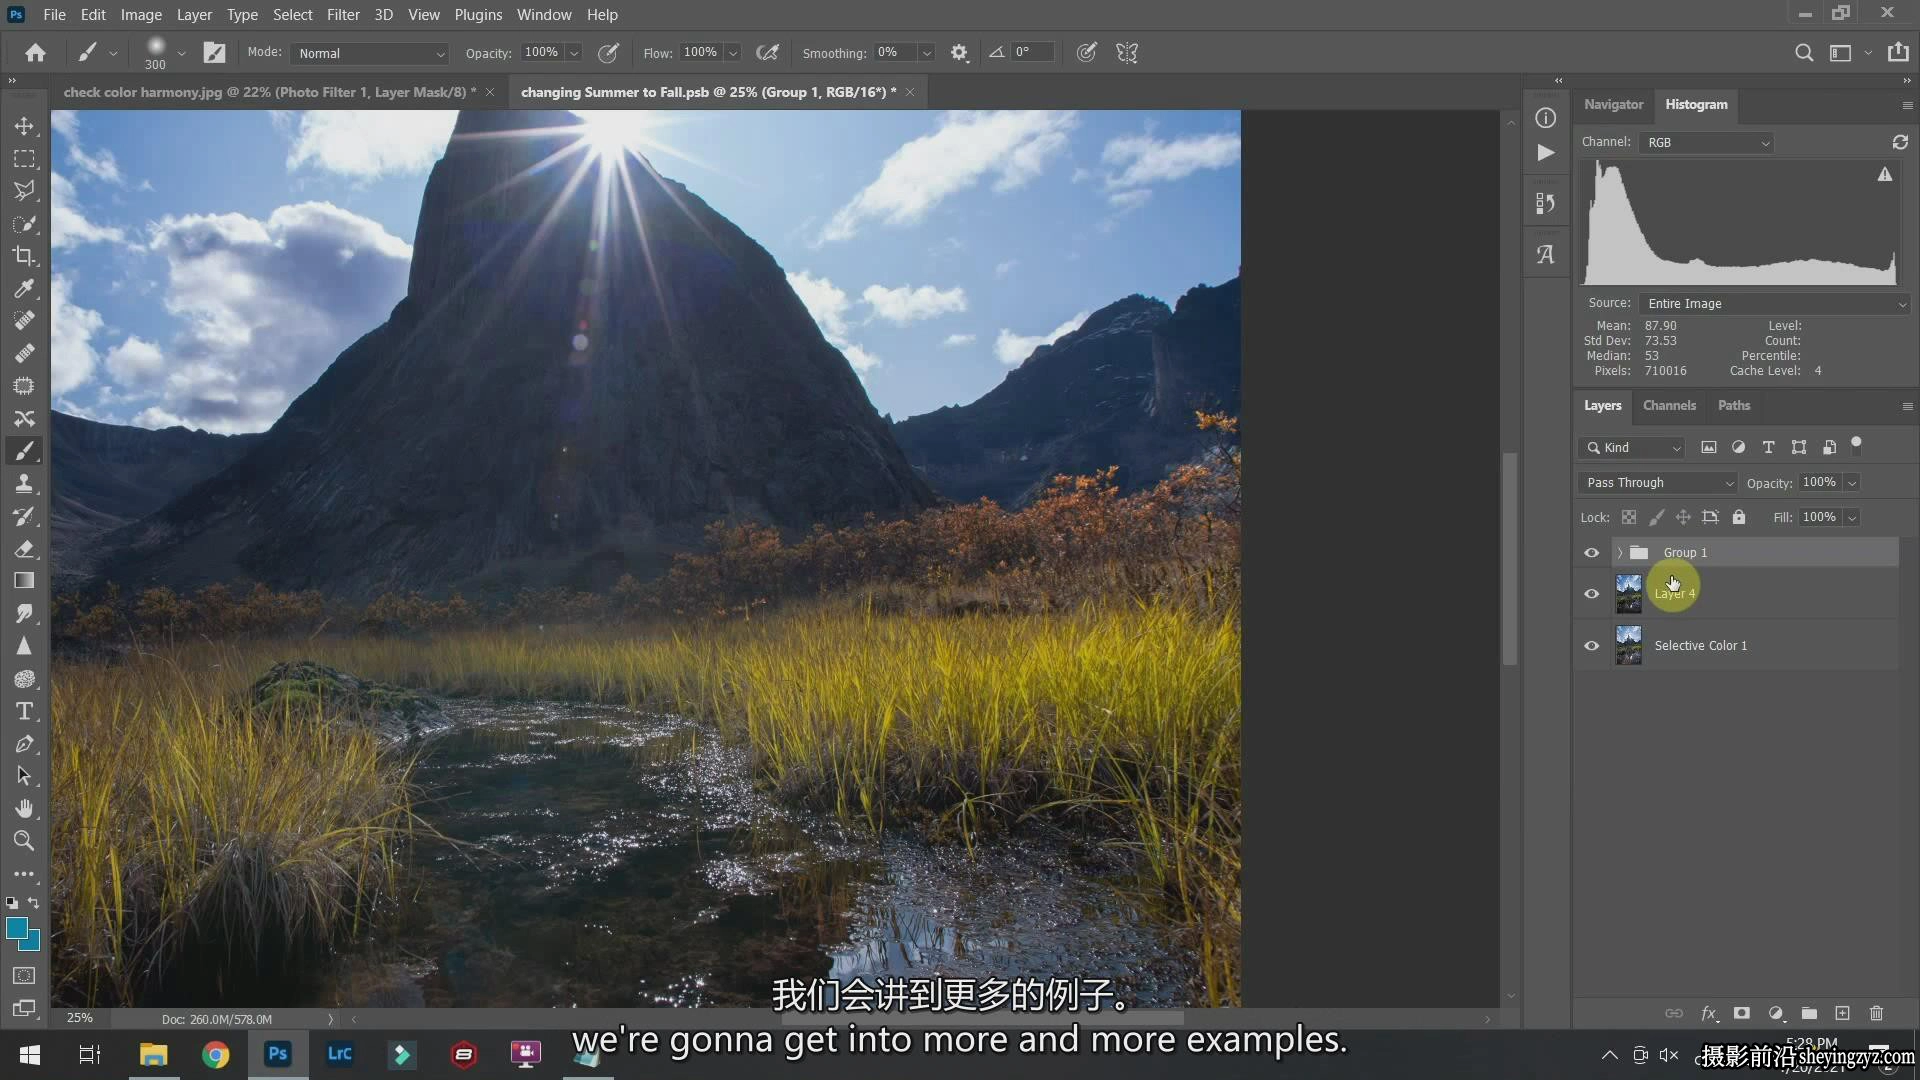Open the layer blend mode dropdown
This screenshot has width=1920, height=1080.
point(1657,483)
